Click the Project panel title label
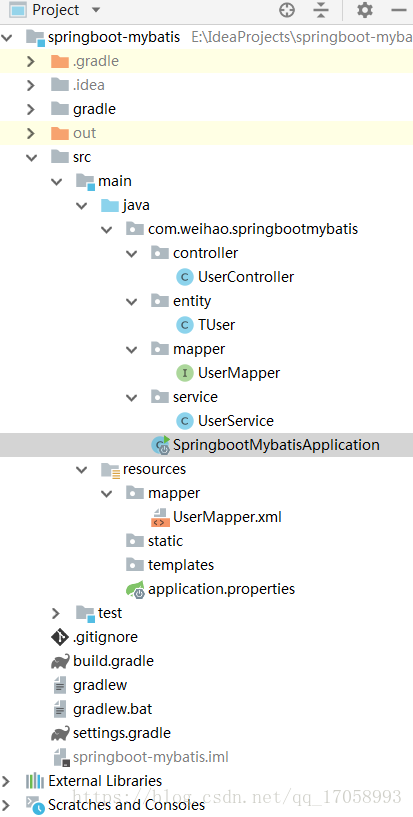The width and height of the screenshot is (413, 817). (56, 10)
